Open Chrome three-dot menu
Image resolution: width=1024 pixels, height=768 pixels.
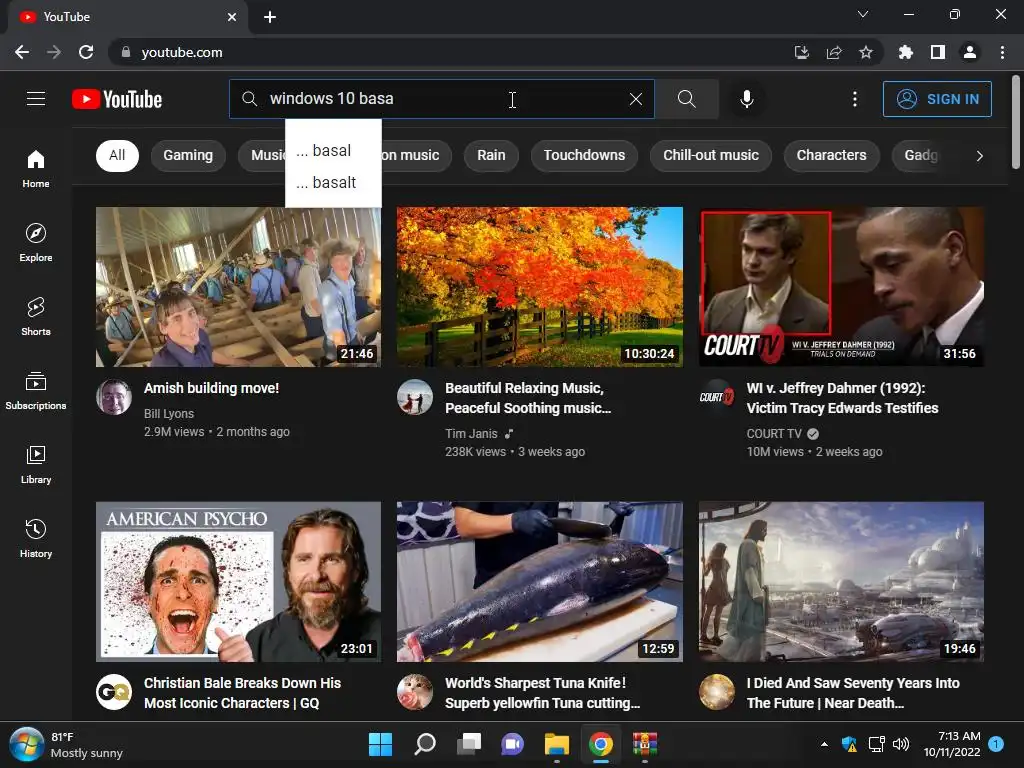point(1002,52)
